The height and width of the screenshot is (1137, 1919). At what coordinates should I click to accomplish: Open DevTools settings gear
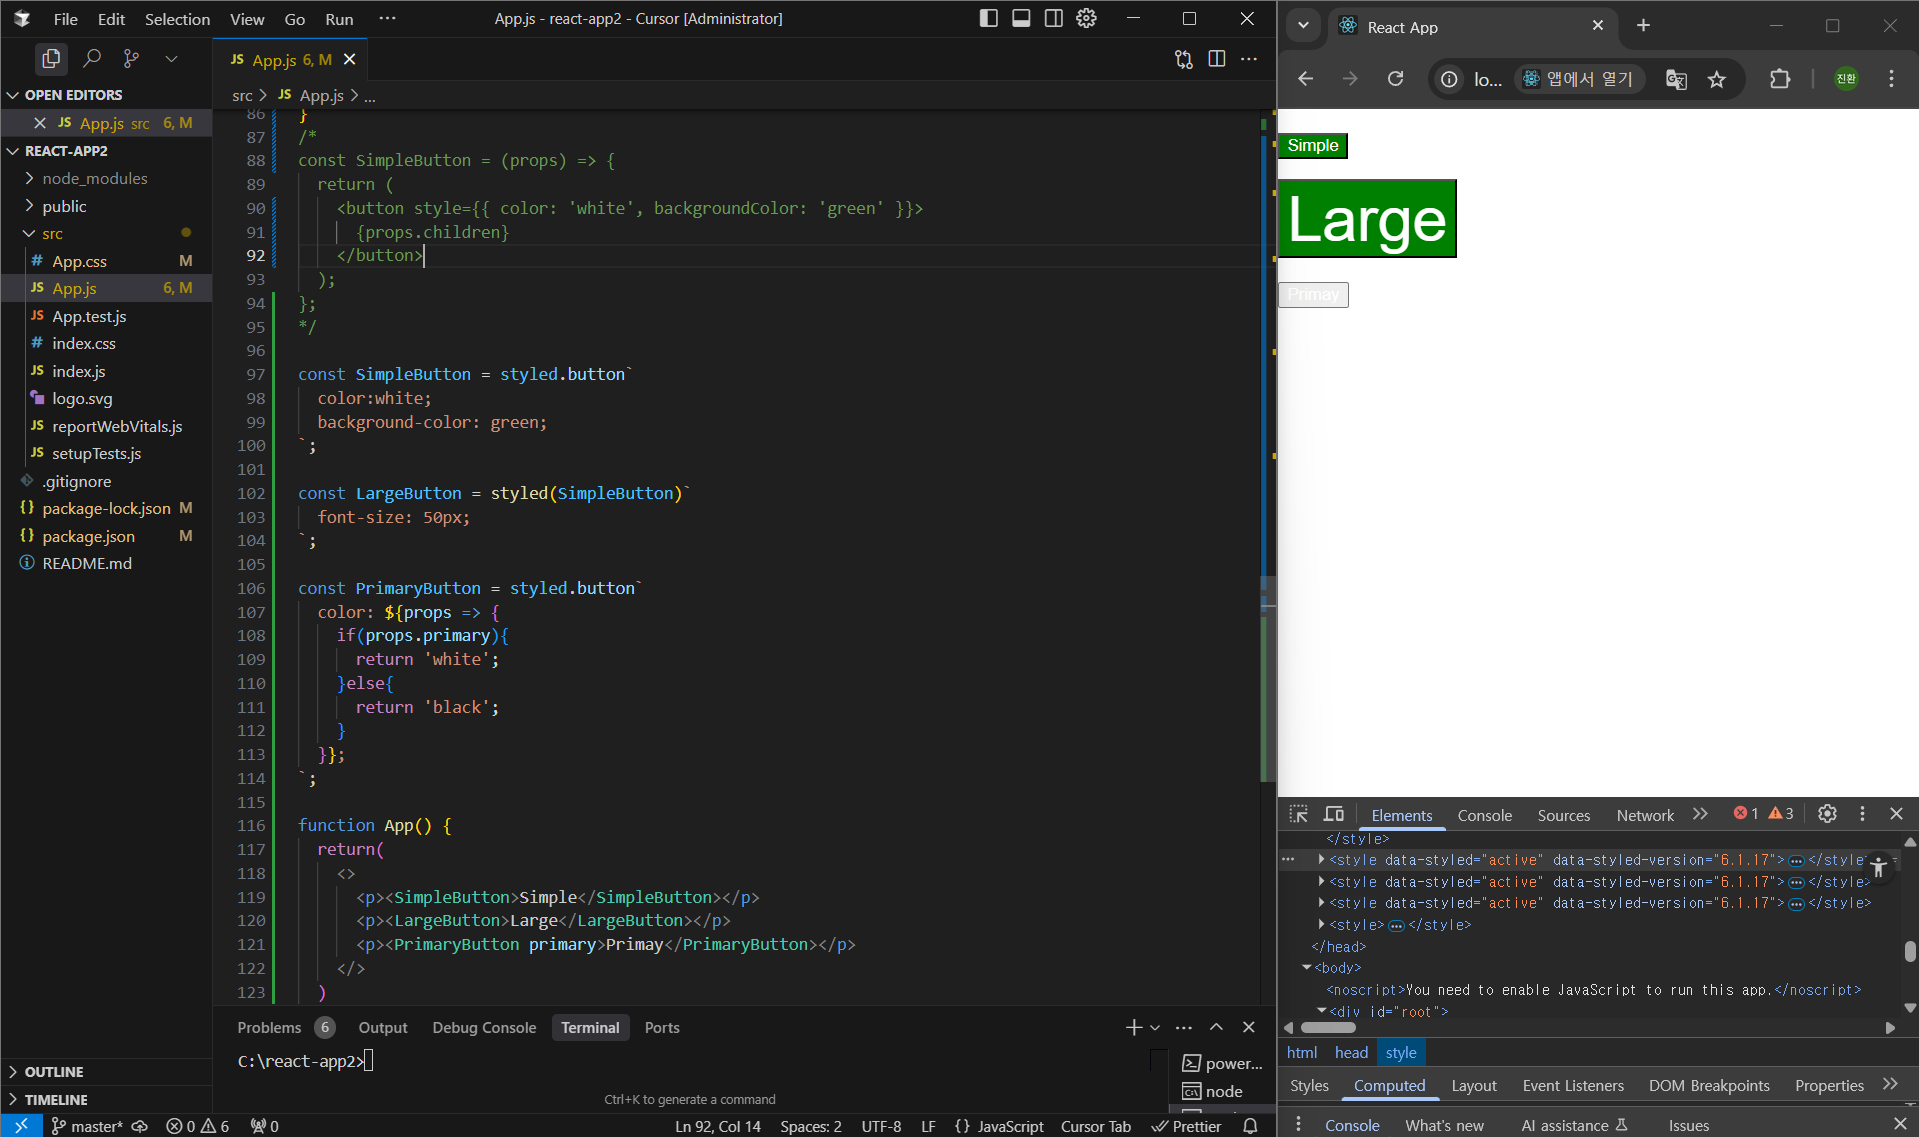tap(1827, 814)
